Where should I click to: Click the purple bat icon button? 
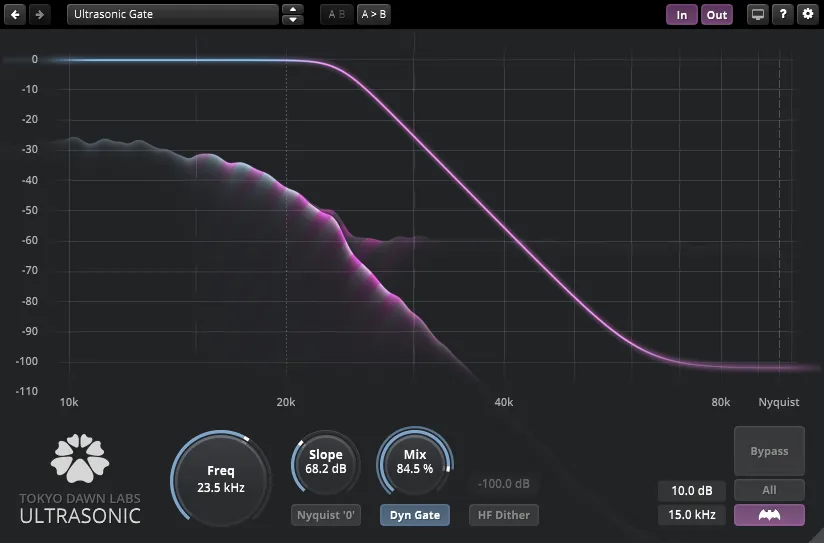[x=769, y=515]
